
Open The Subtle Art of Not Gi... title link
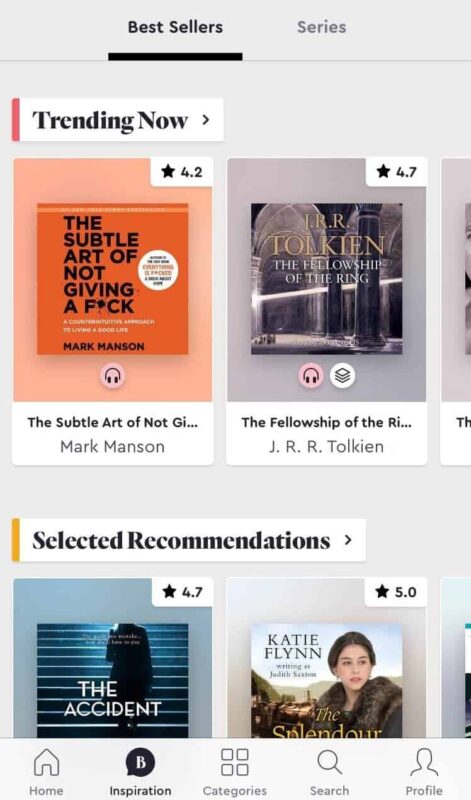(113, 422)
